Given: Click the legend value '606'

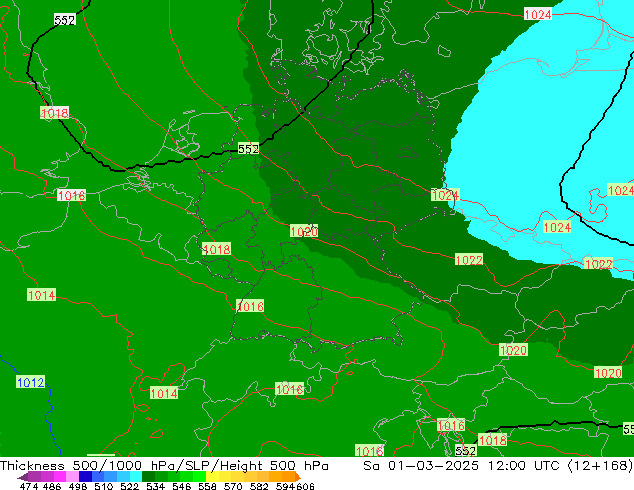Looking at the screenshot, I should (305, 486).
